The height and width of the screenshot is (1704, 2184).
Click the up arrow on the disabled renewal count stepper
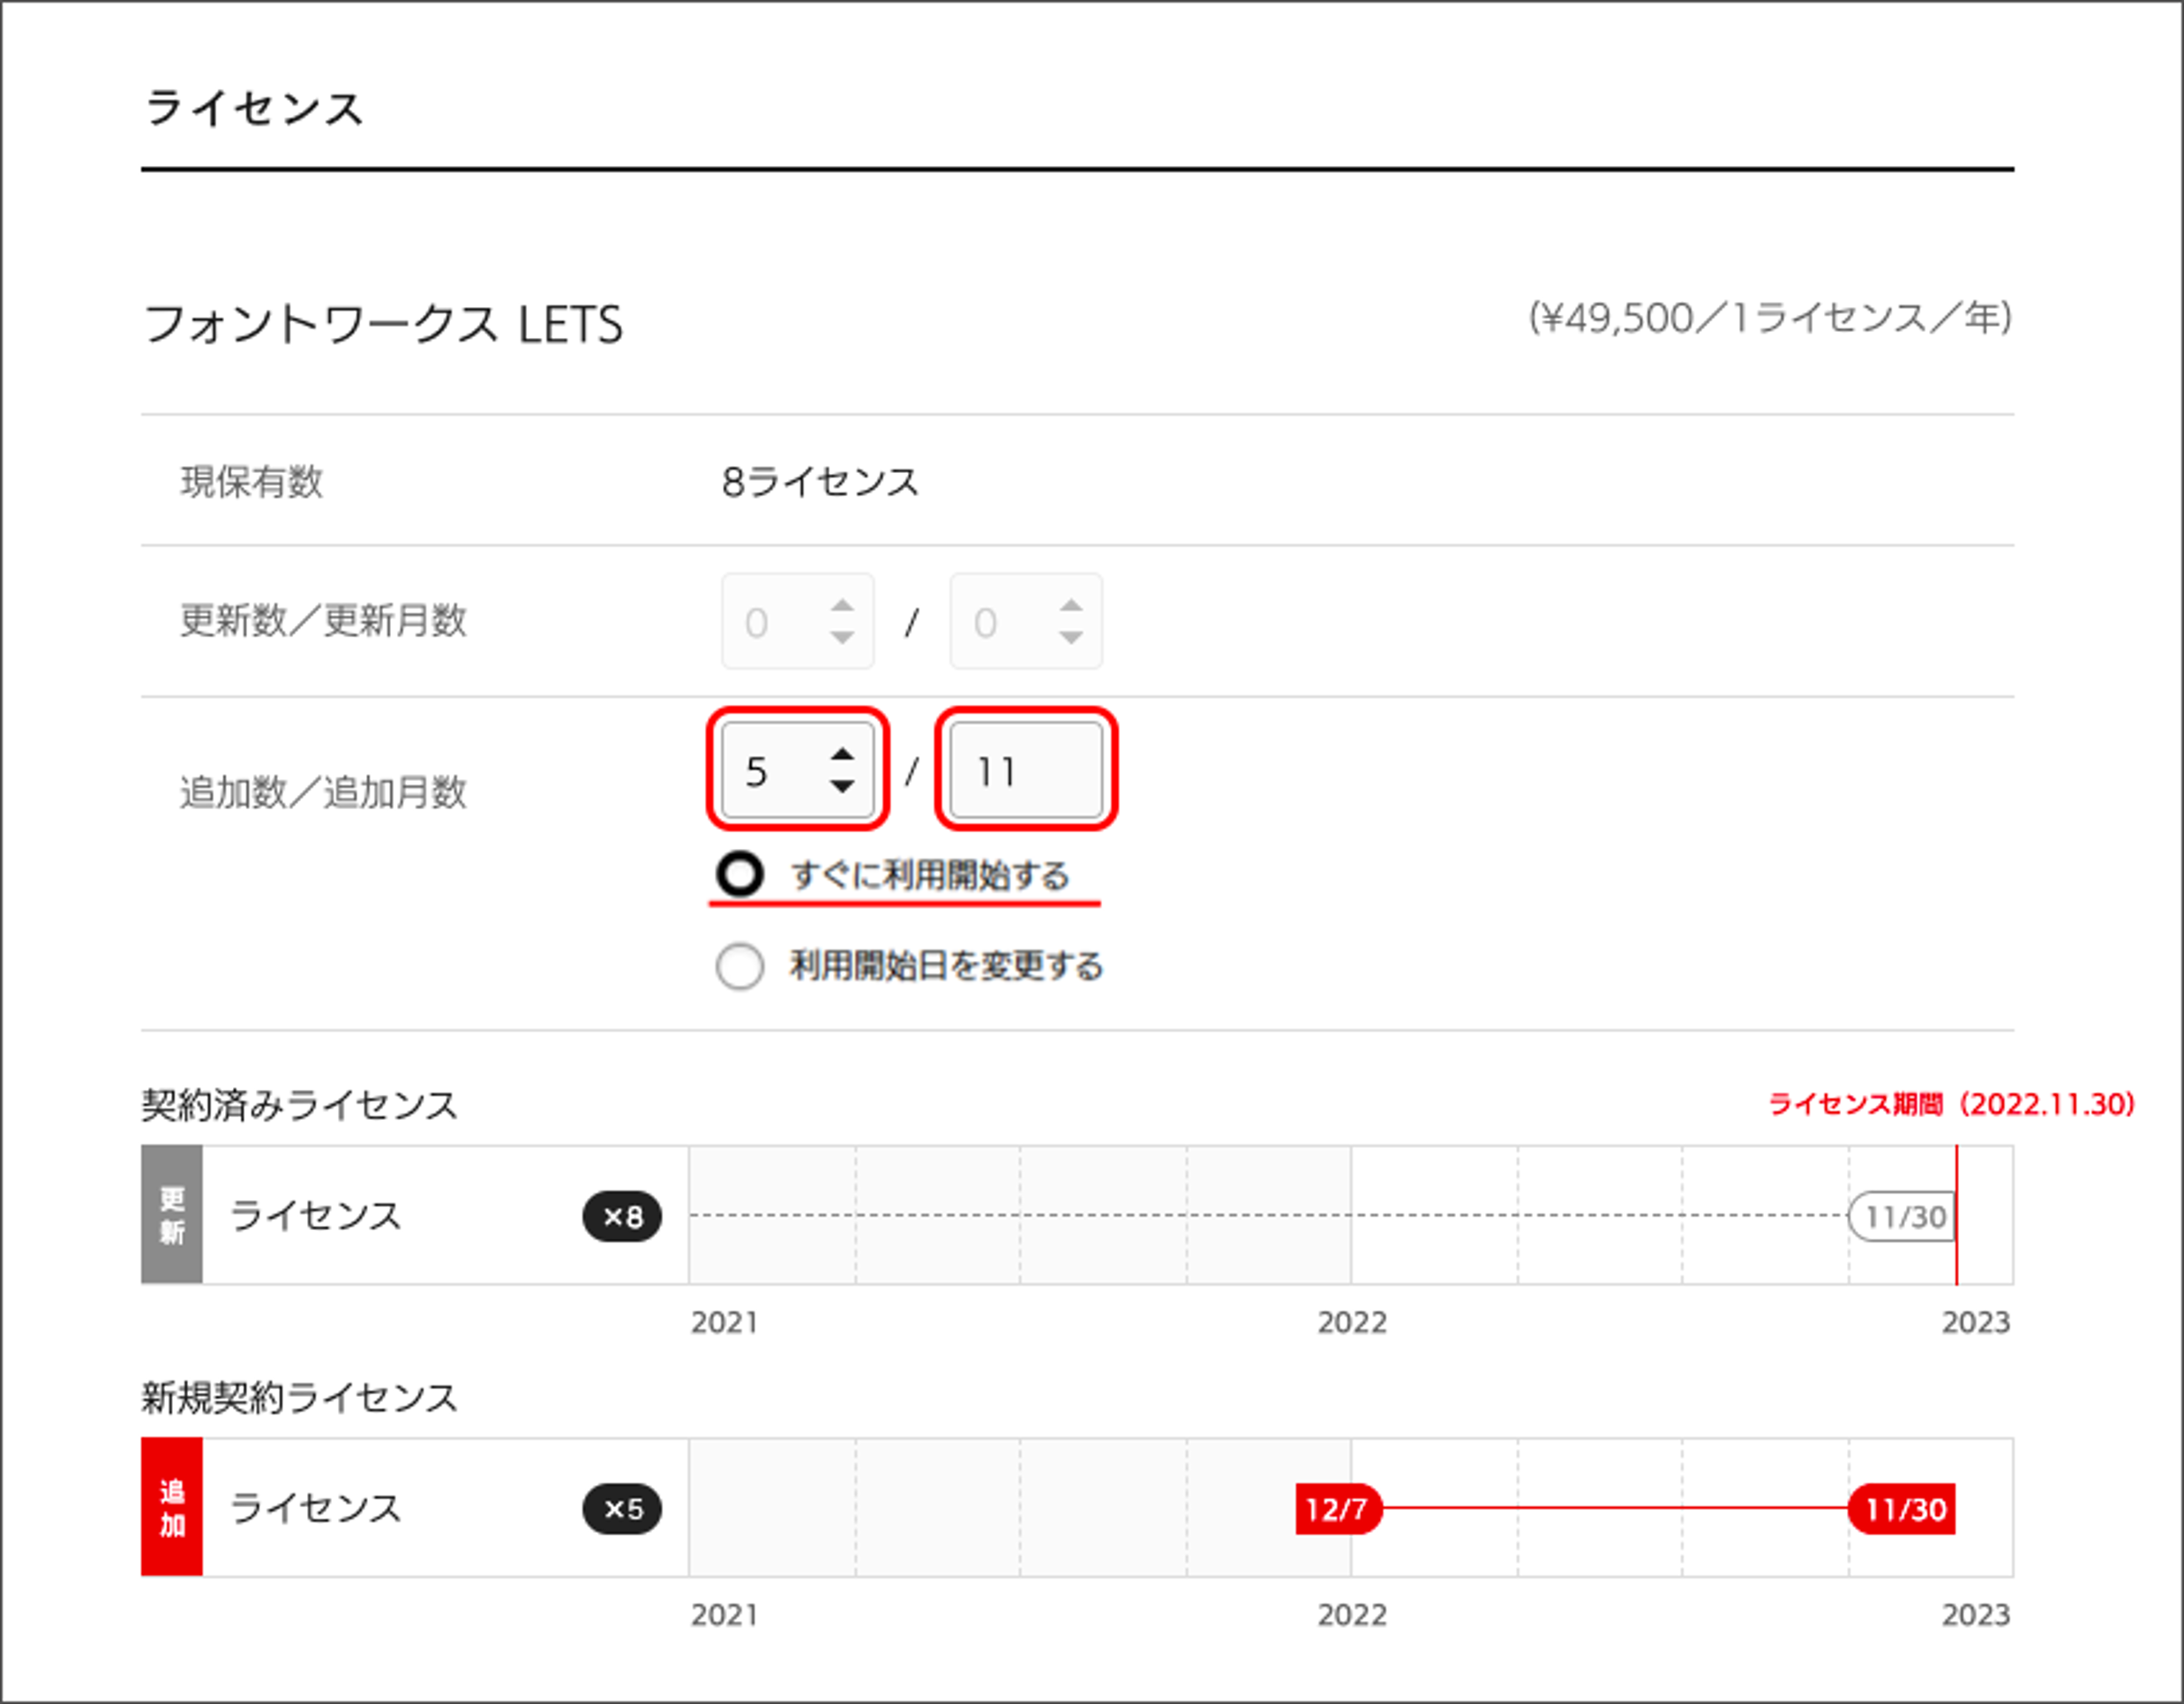(x=842, y=605)
